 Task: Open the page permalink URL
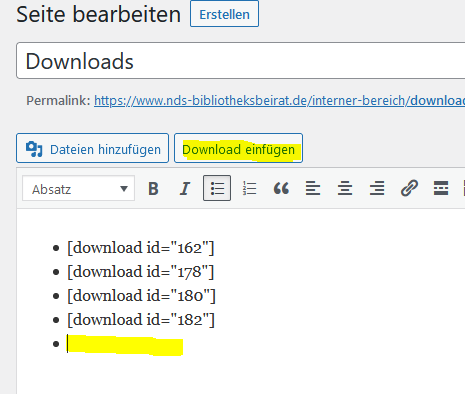tap(279, 100)
